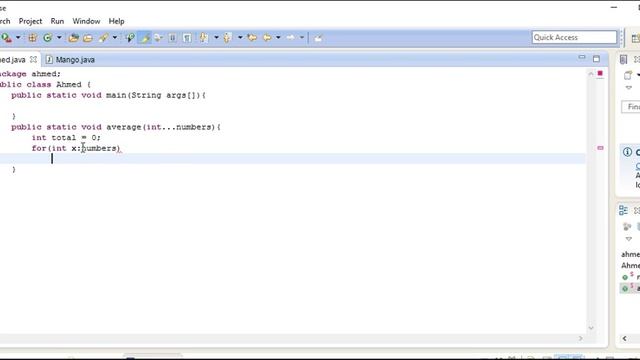The width and height of the screenshot is (640, 360).
Task: Click the Task List view icon
Action: pyautogui.click(x=623, y=60)
